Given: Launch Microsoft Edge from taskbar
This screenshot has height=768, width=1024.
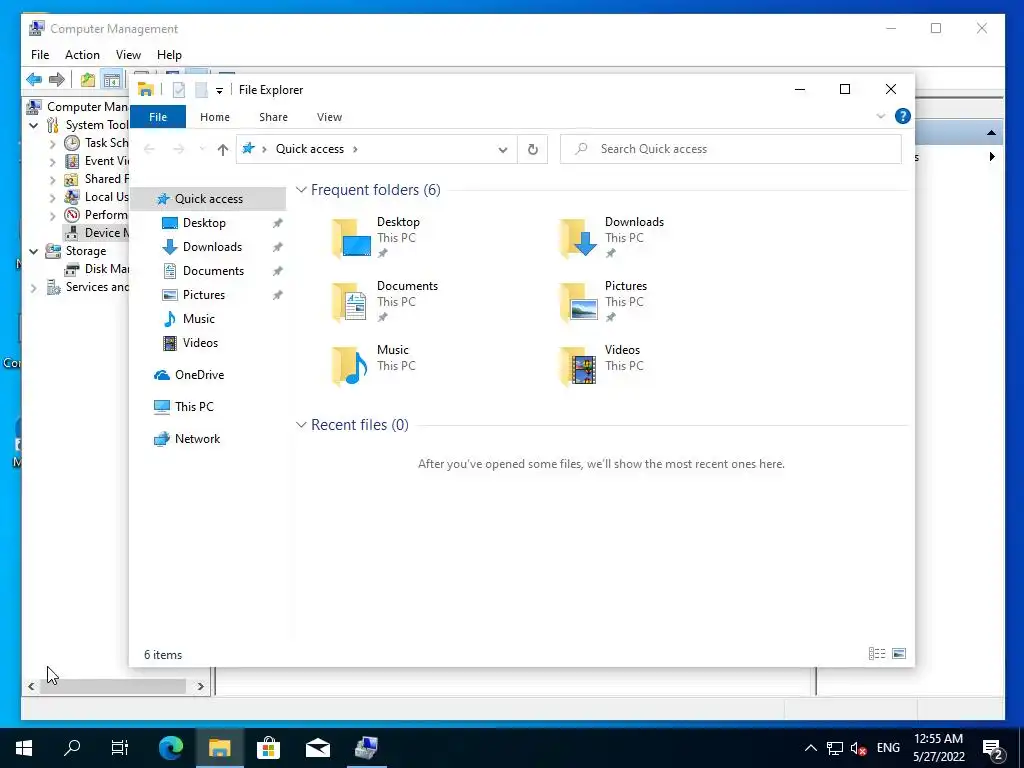Looking at the screenshot, I should (171, 748).
